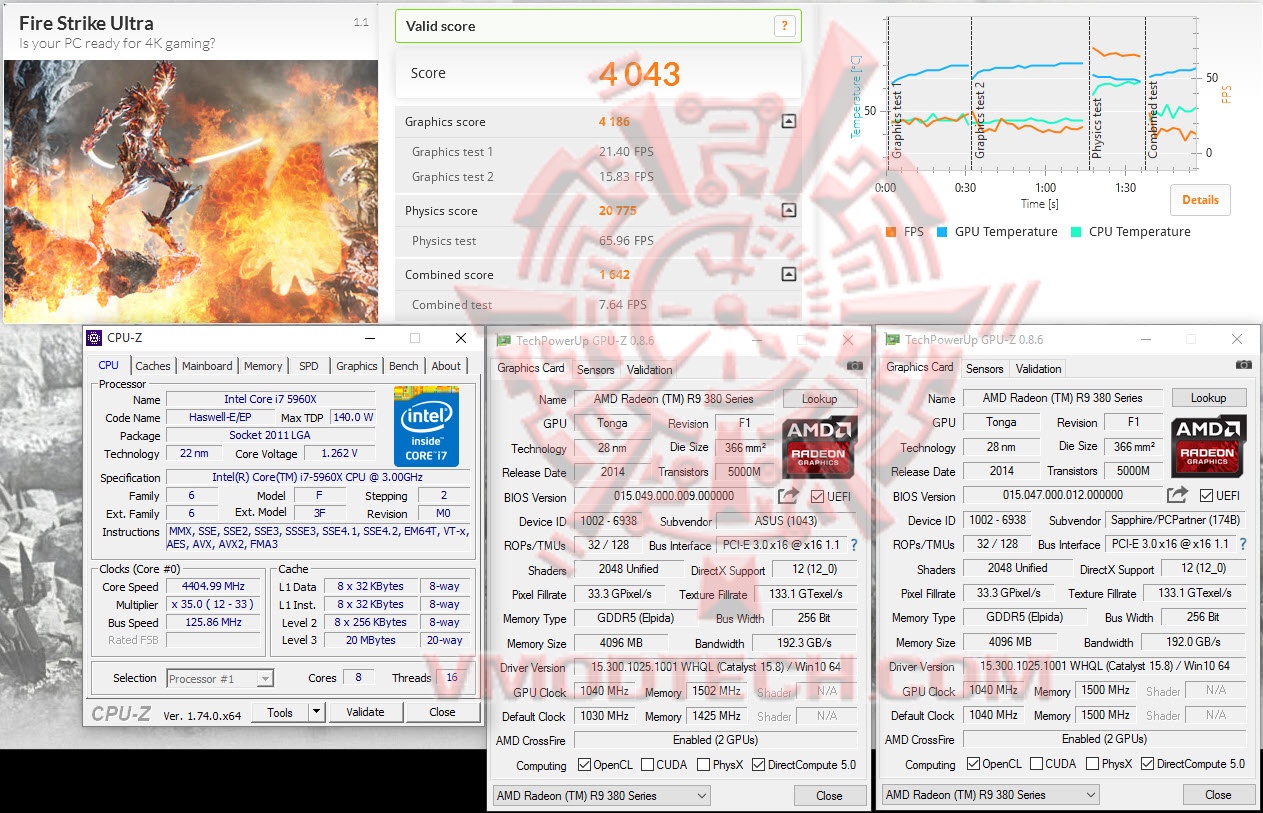Collapse the Graphics score section
1263x813 pixels.
coord(788,122)
